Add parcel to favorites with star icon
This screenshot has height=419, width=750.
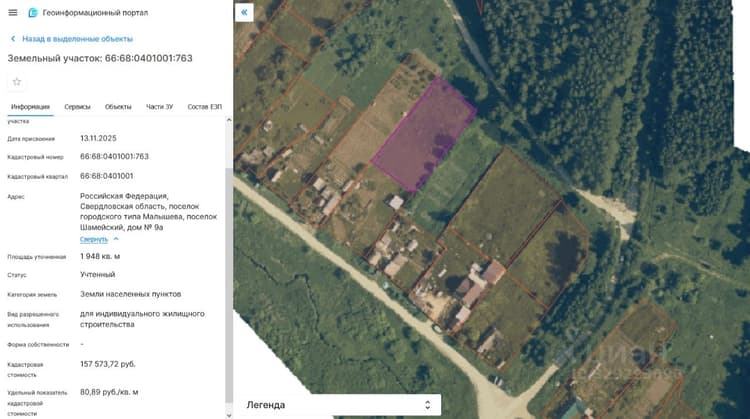(17, 82)
